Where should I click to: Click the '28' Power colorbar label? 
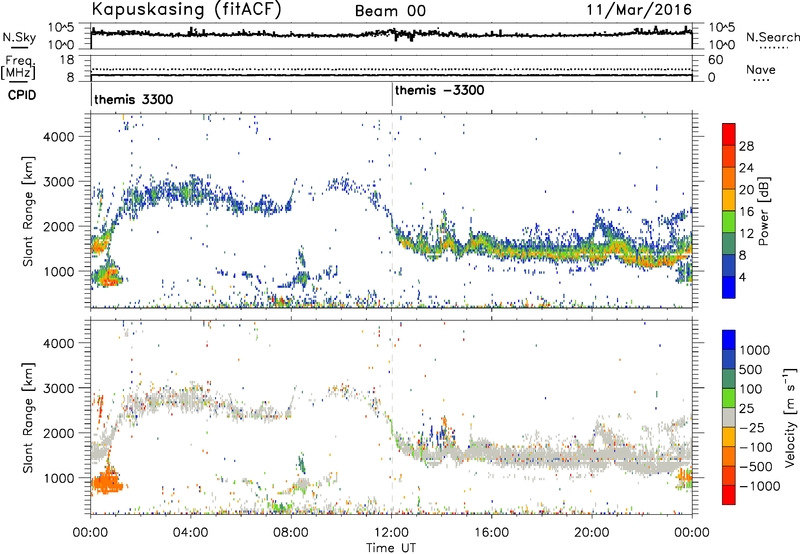pyautogui.click(x=746, y=146)
